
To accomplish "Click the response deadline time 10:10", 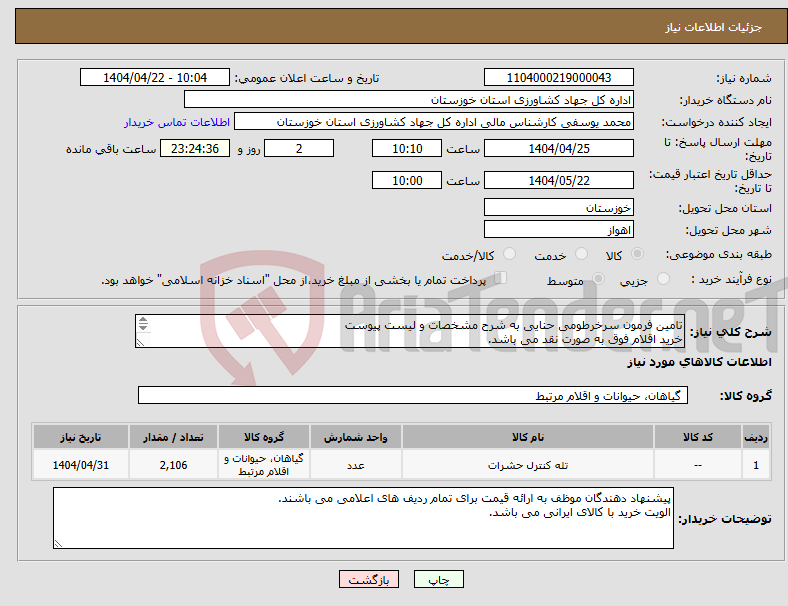I will [x=407, y=149].
